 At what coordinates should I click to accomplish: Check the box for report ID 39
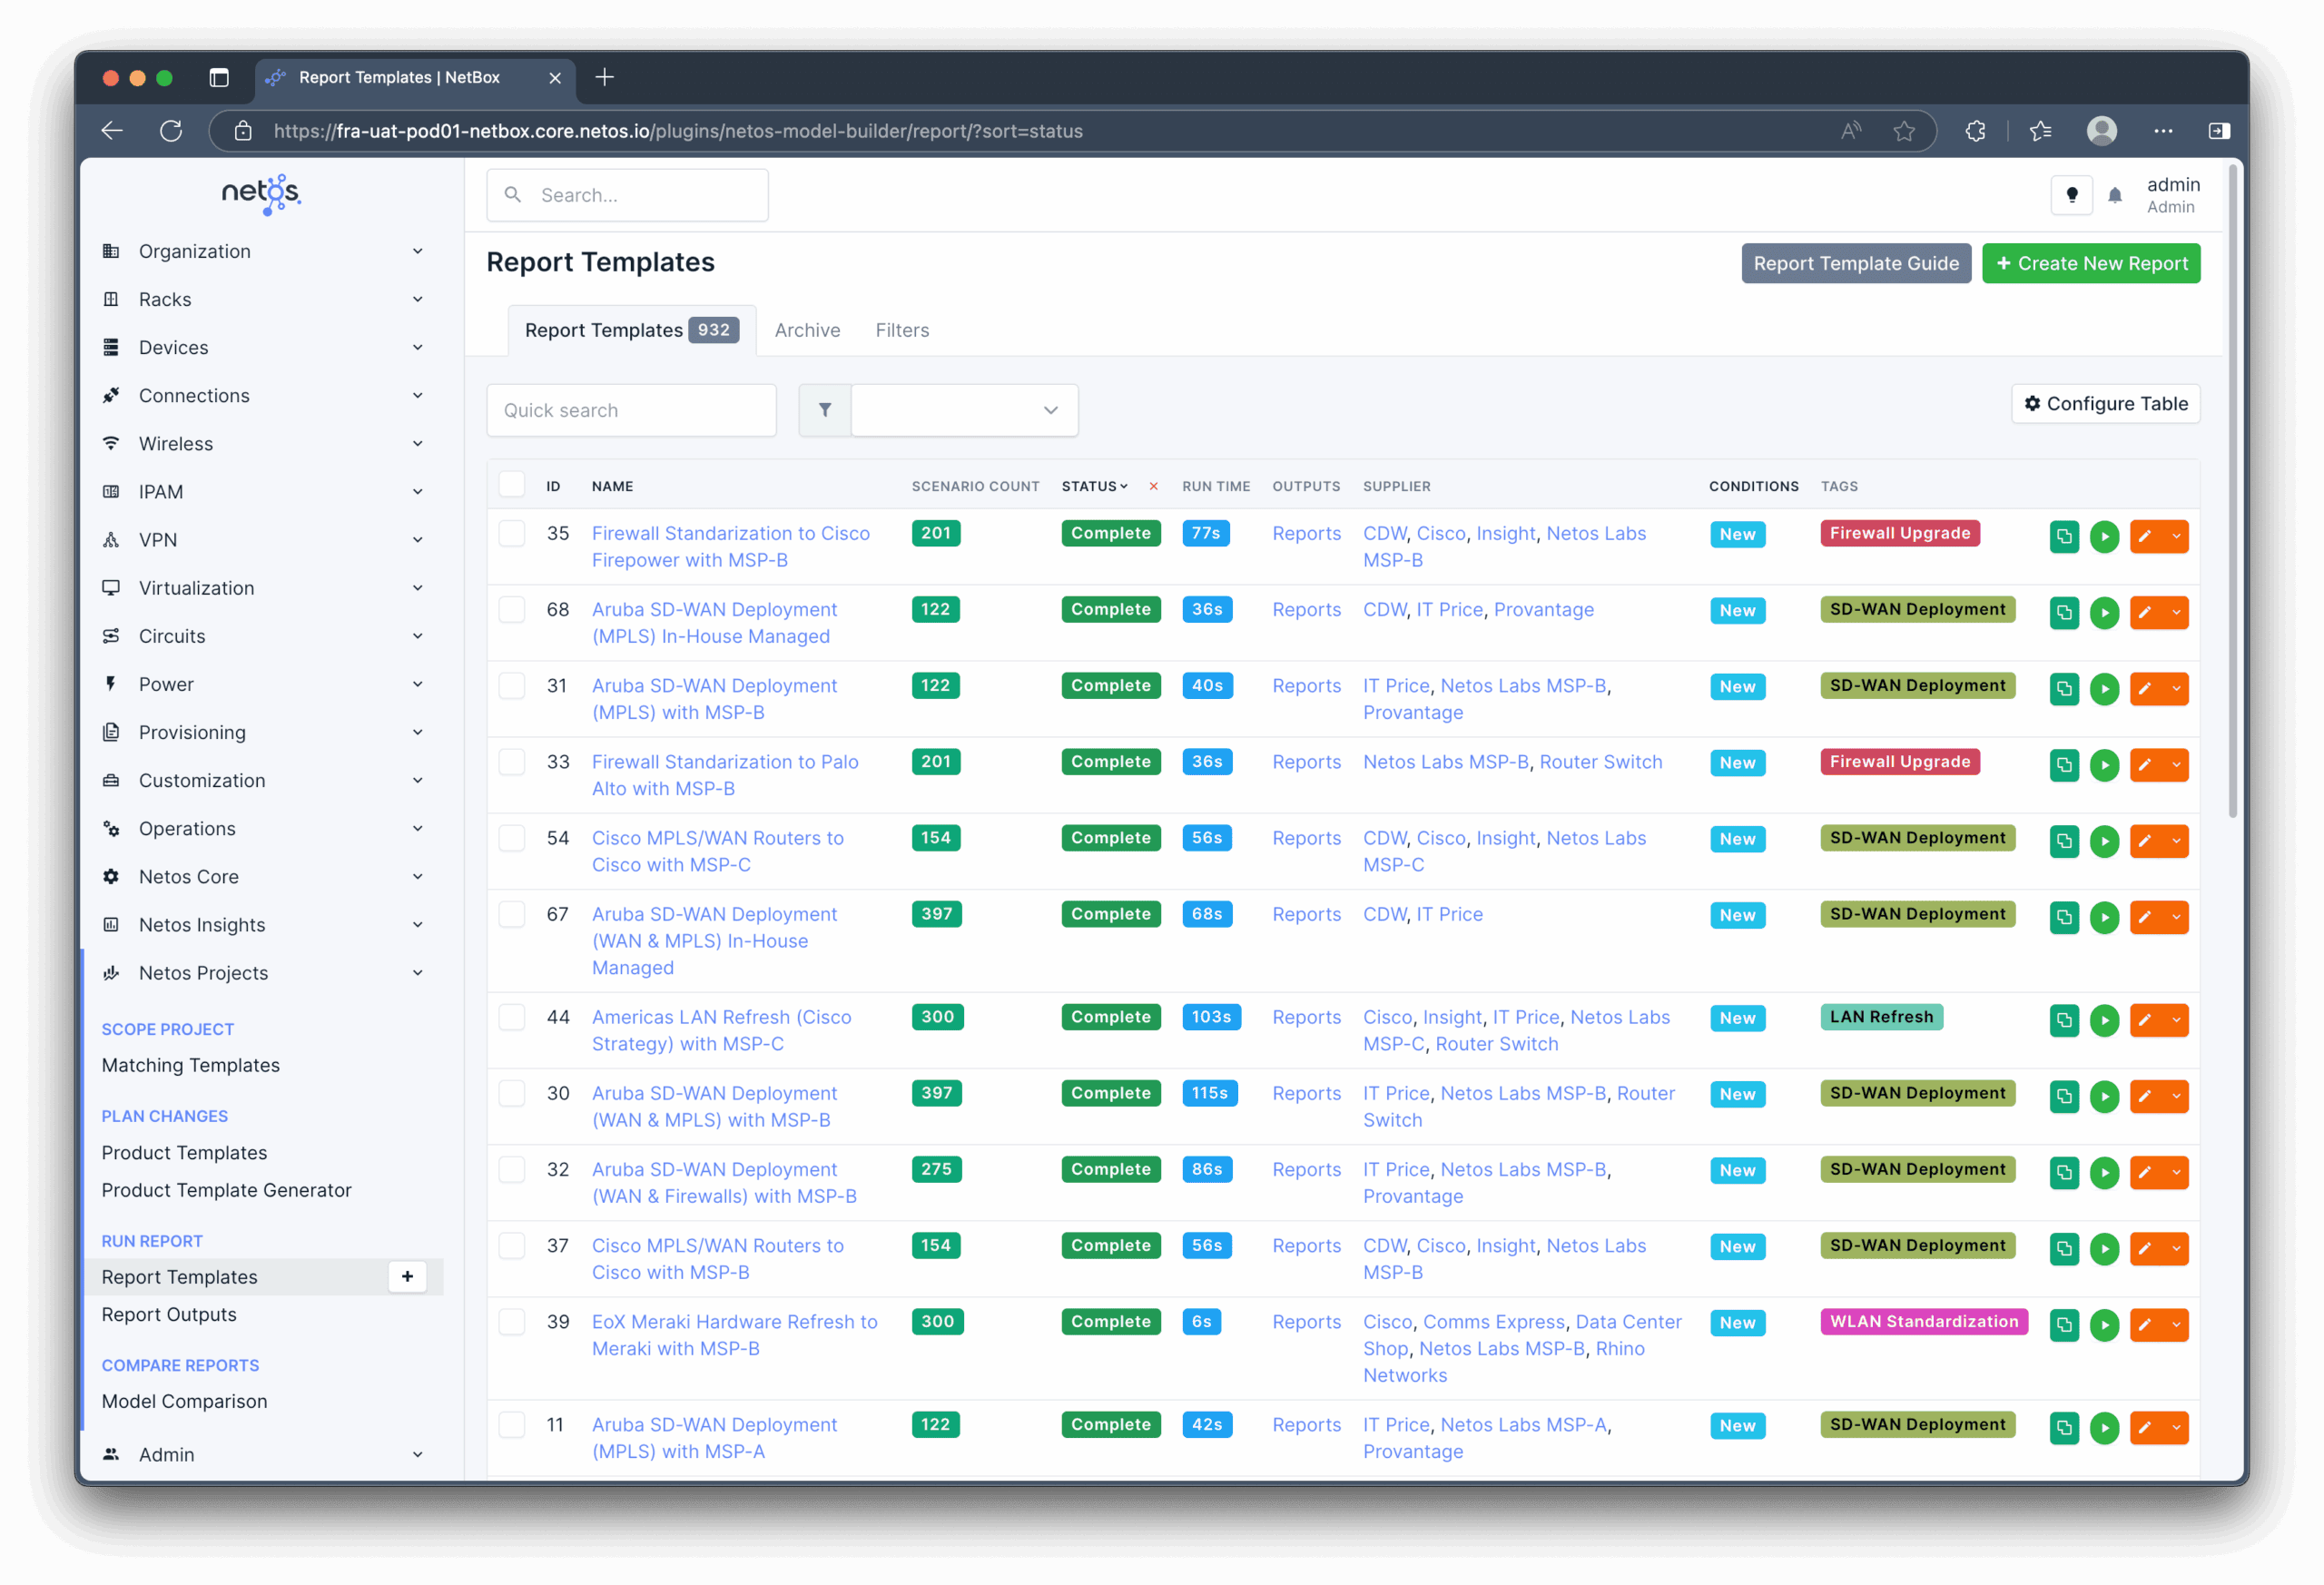click(512, 1321)
